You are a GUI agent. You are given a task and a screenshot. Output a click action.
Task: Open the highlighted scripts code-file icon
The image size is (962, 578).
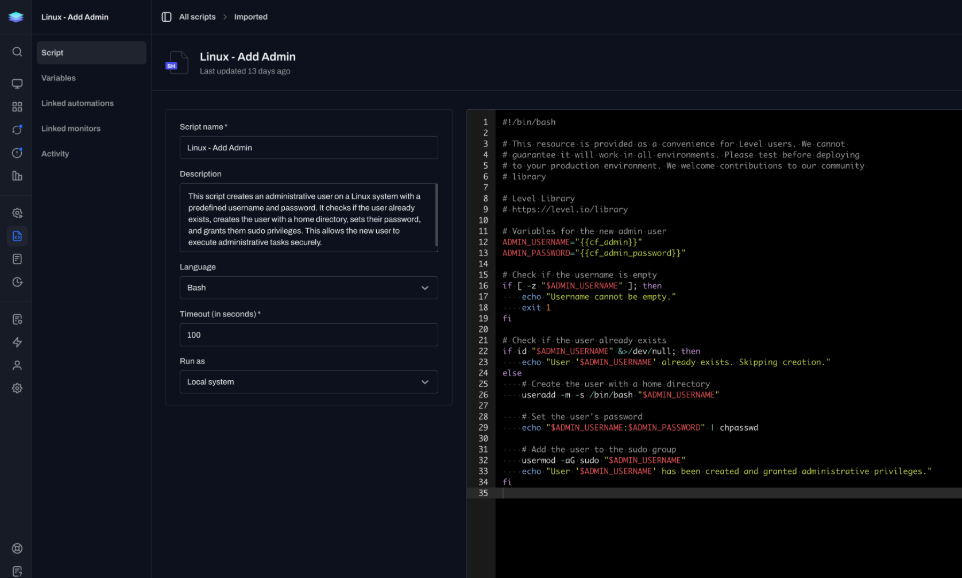pyautogui.click(x=17, y=236)
